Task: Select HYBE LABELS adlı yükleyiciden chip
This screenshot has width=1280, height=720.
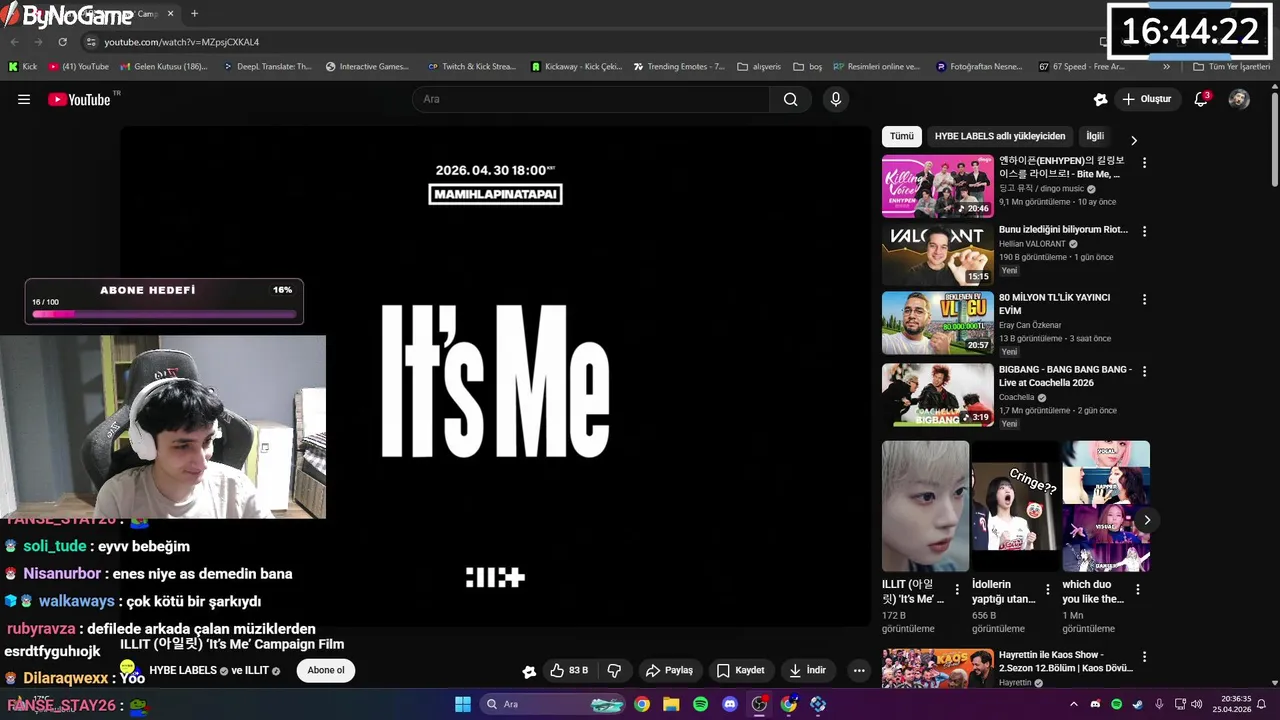Action: [1000, 136]
